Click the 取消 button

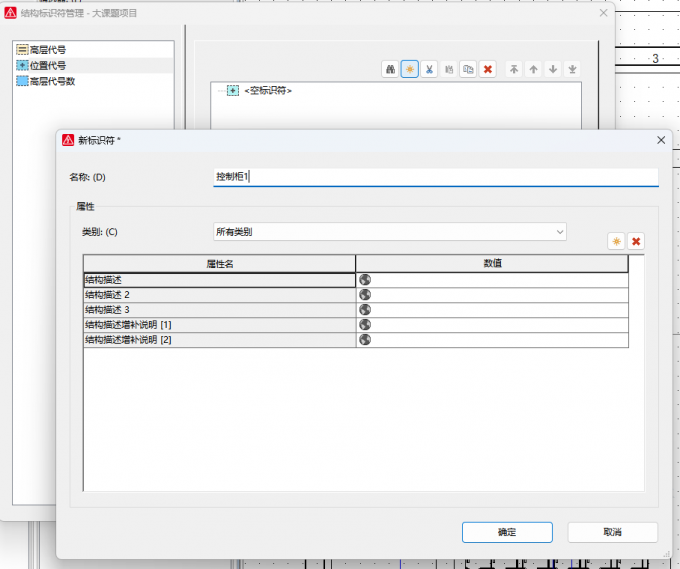point(612,532)
